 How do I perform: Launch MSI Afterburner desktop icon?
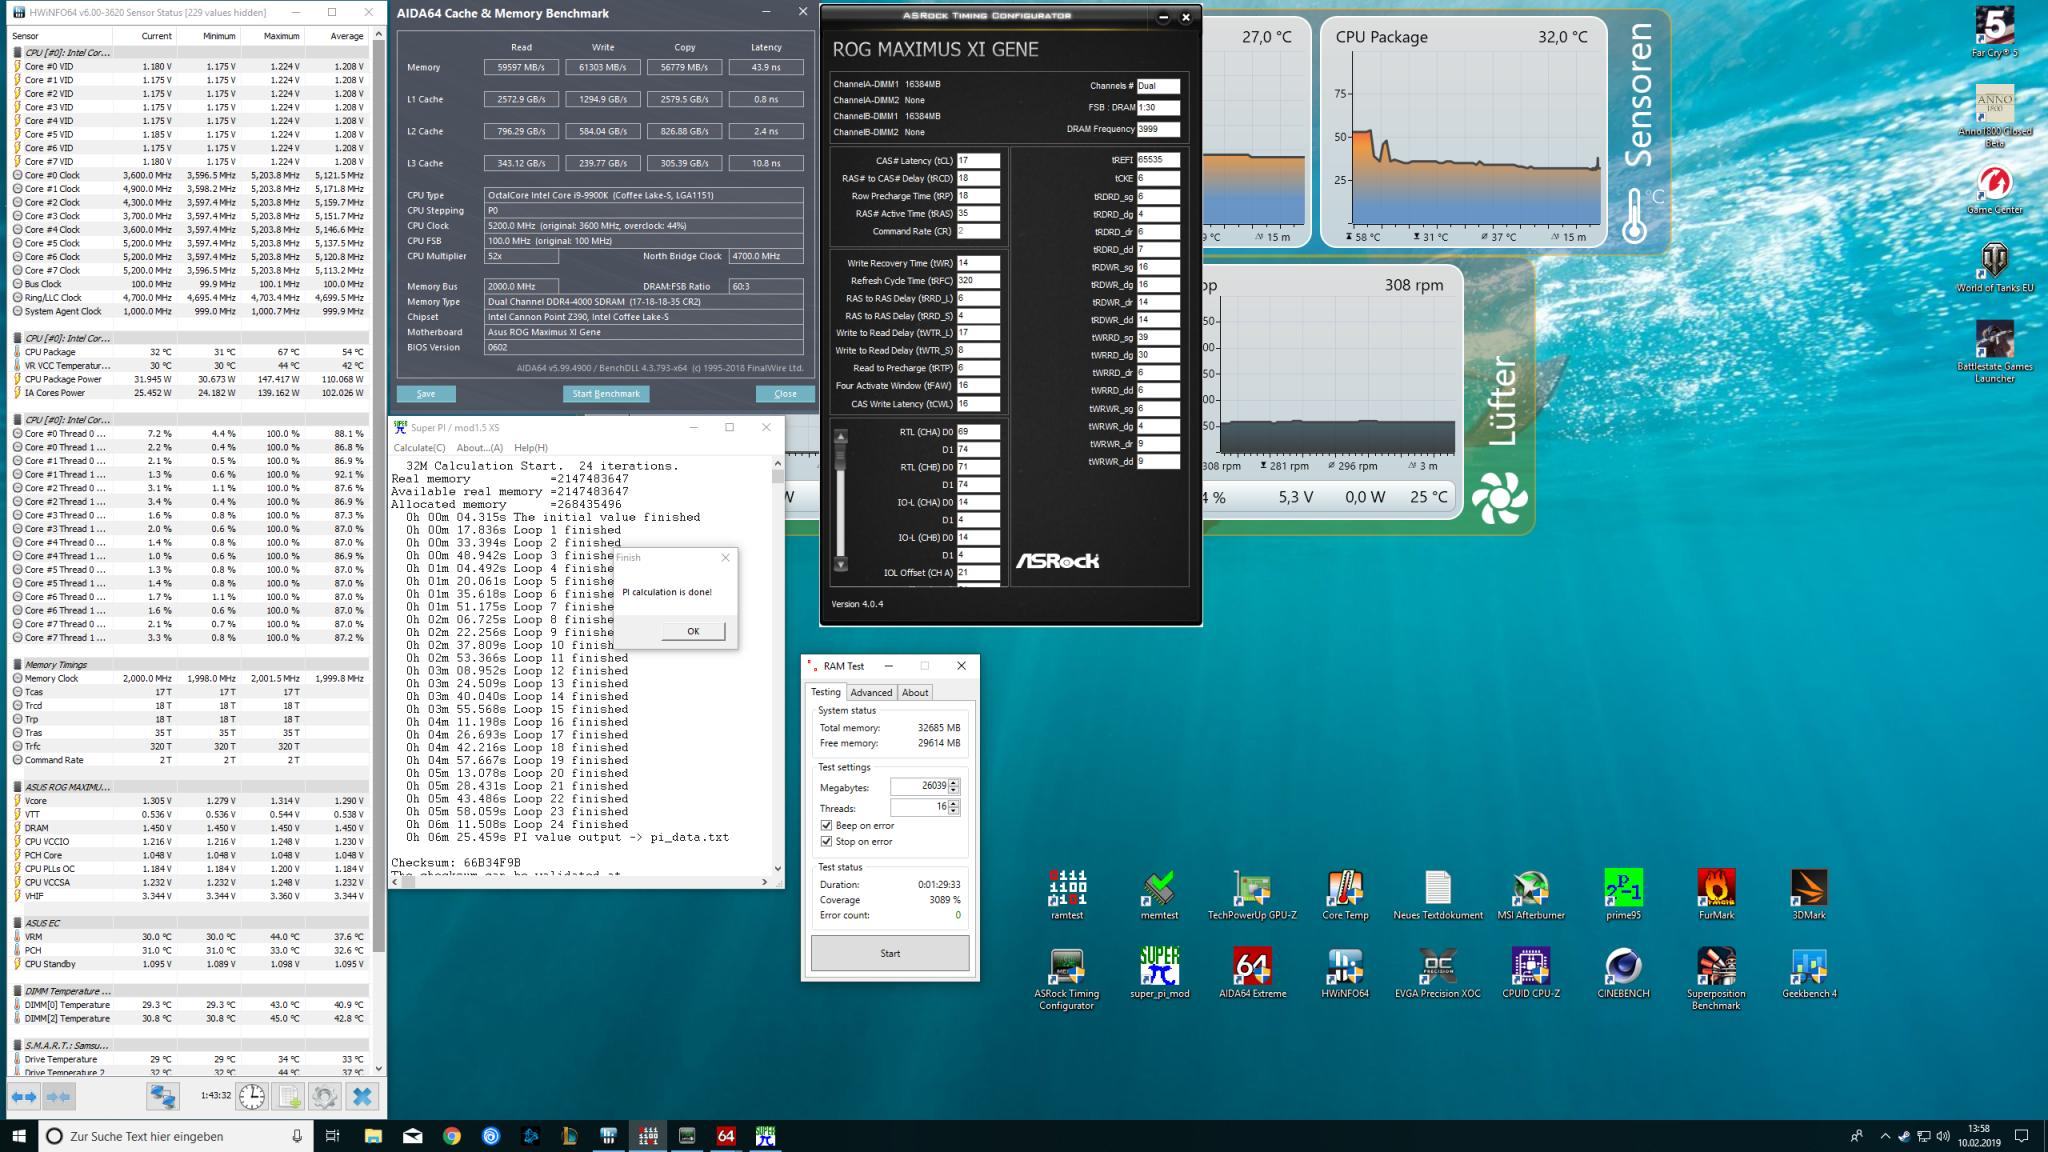pyautogui.click(x=1530, y=894)
